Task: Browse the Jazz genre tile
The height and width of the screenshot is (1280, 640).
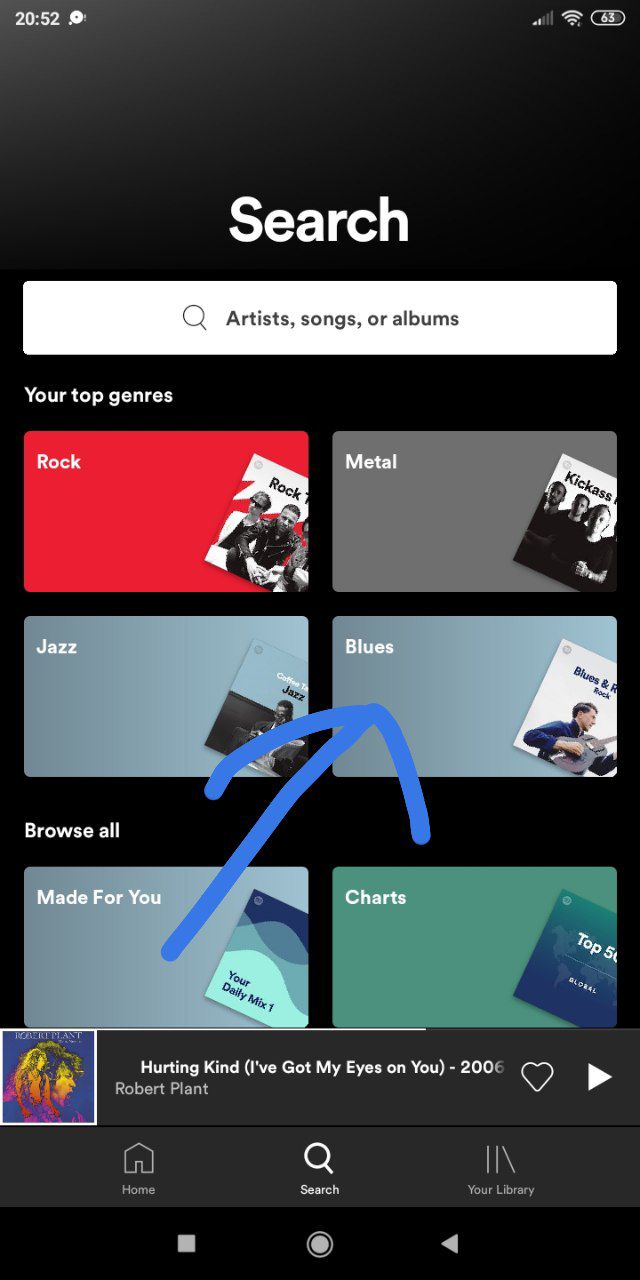Action: click(x=166, y=696)
